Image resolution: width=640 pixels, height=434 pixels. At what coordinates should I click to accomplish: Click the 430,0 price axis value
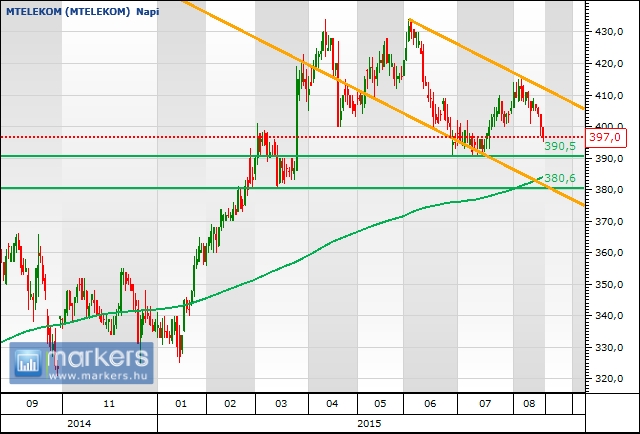(608, 32)
